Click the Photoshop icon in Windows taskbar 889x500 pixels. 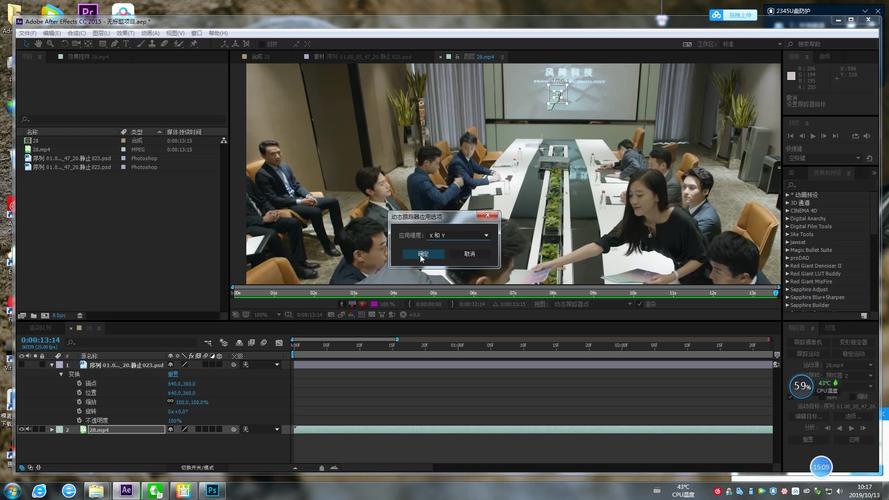point(212,490)
